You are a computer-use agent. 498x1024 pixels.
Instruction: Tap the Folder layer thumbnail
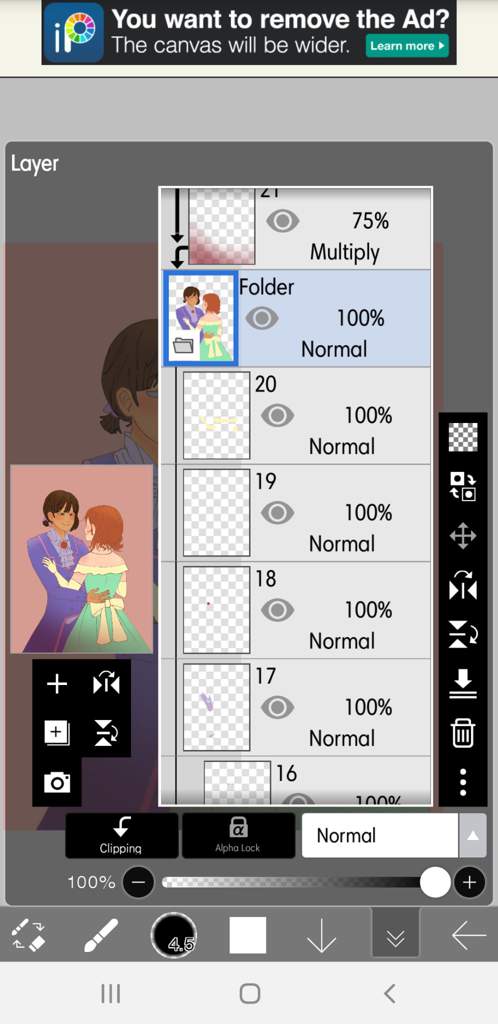200,319
